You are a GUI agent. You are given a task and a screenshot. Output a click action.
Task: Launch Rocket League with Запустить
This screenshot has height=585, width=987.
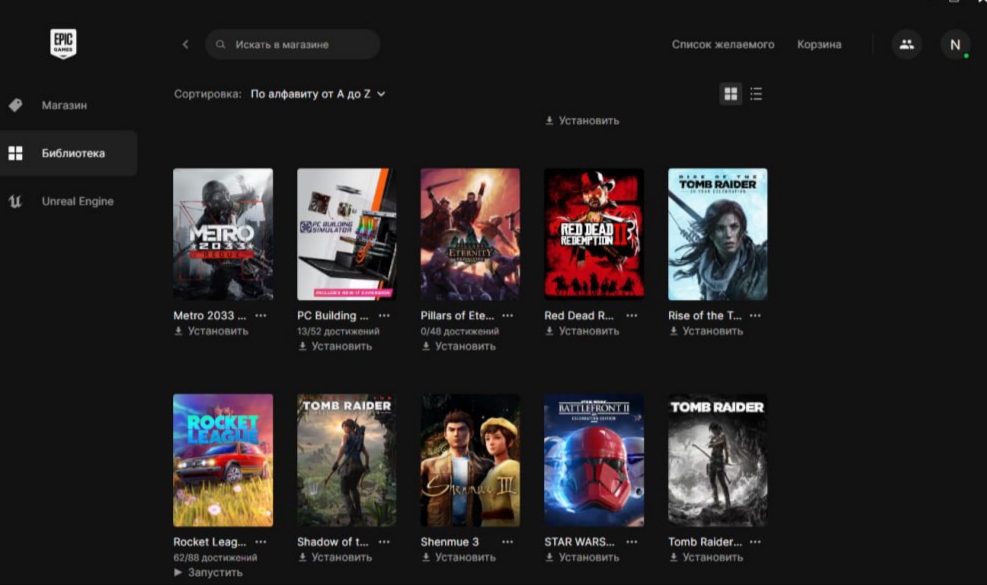(x=208, y=572)
